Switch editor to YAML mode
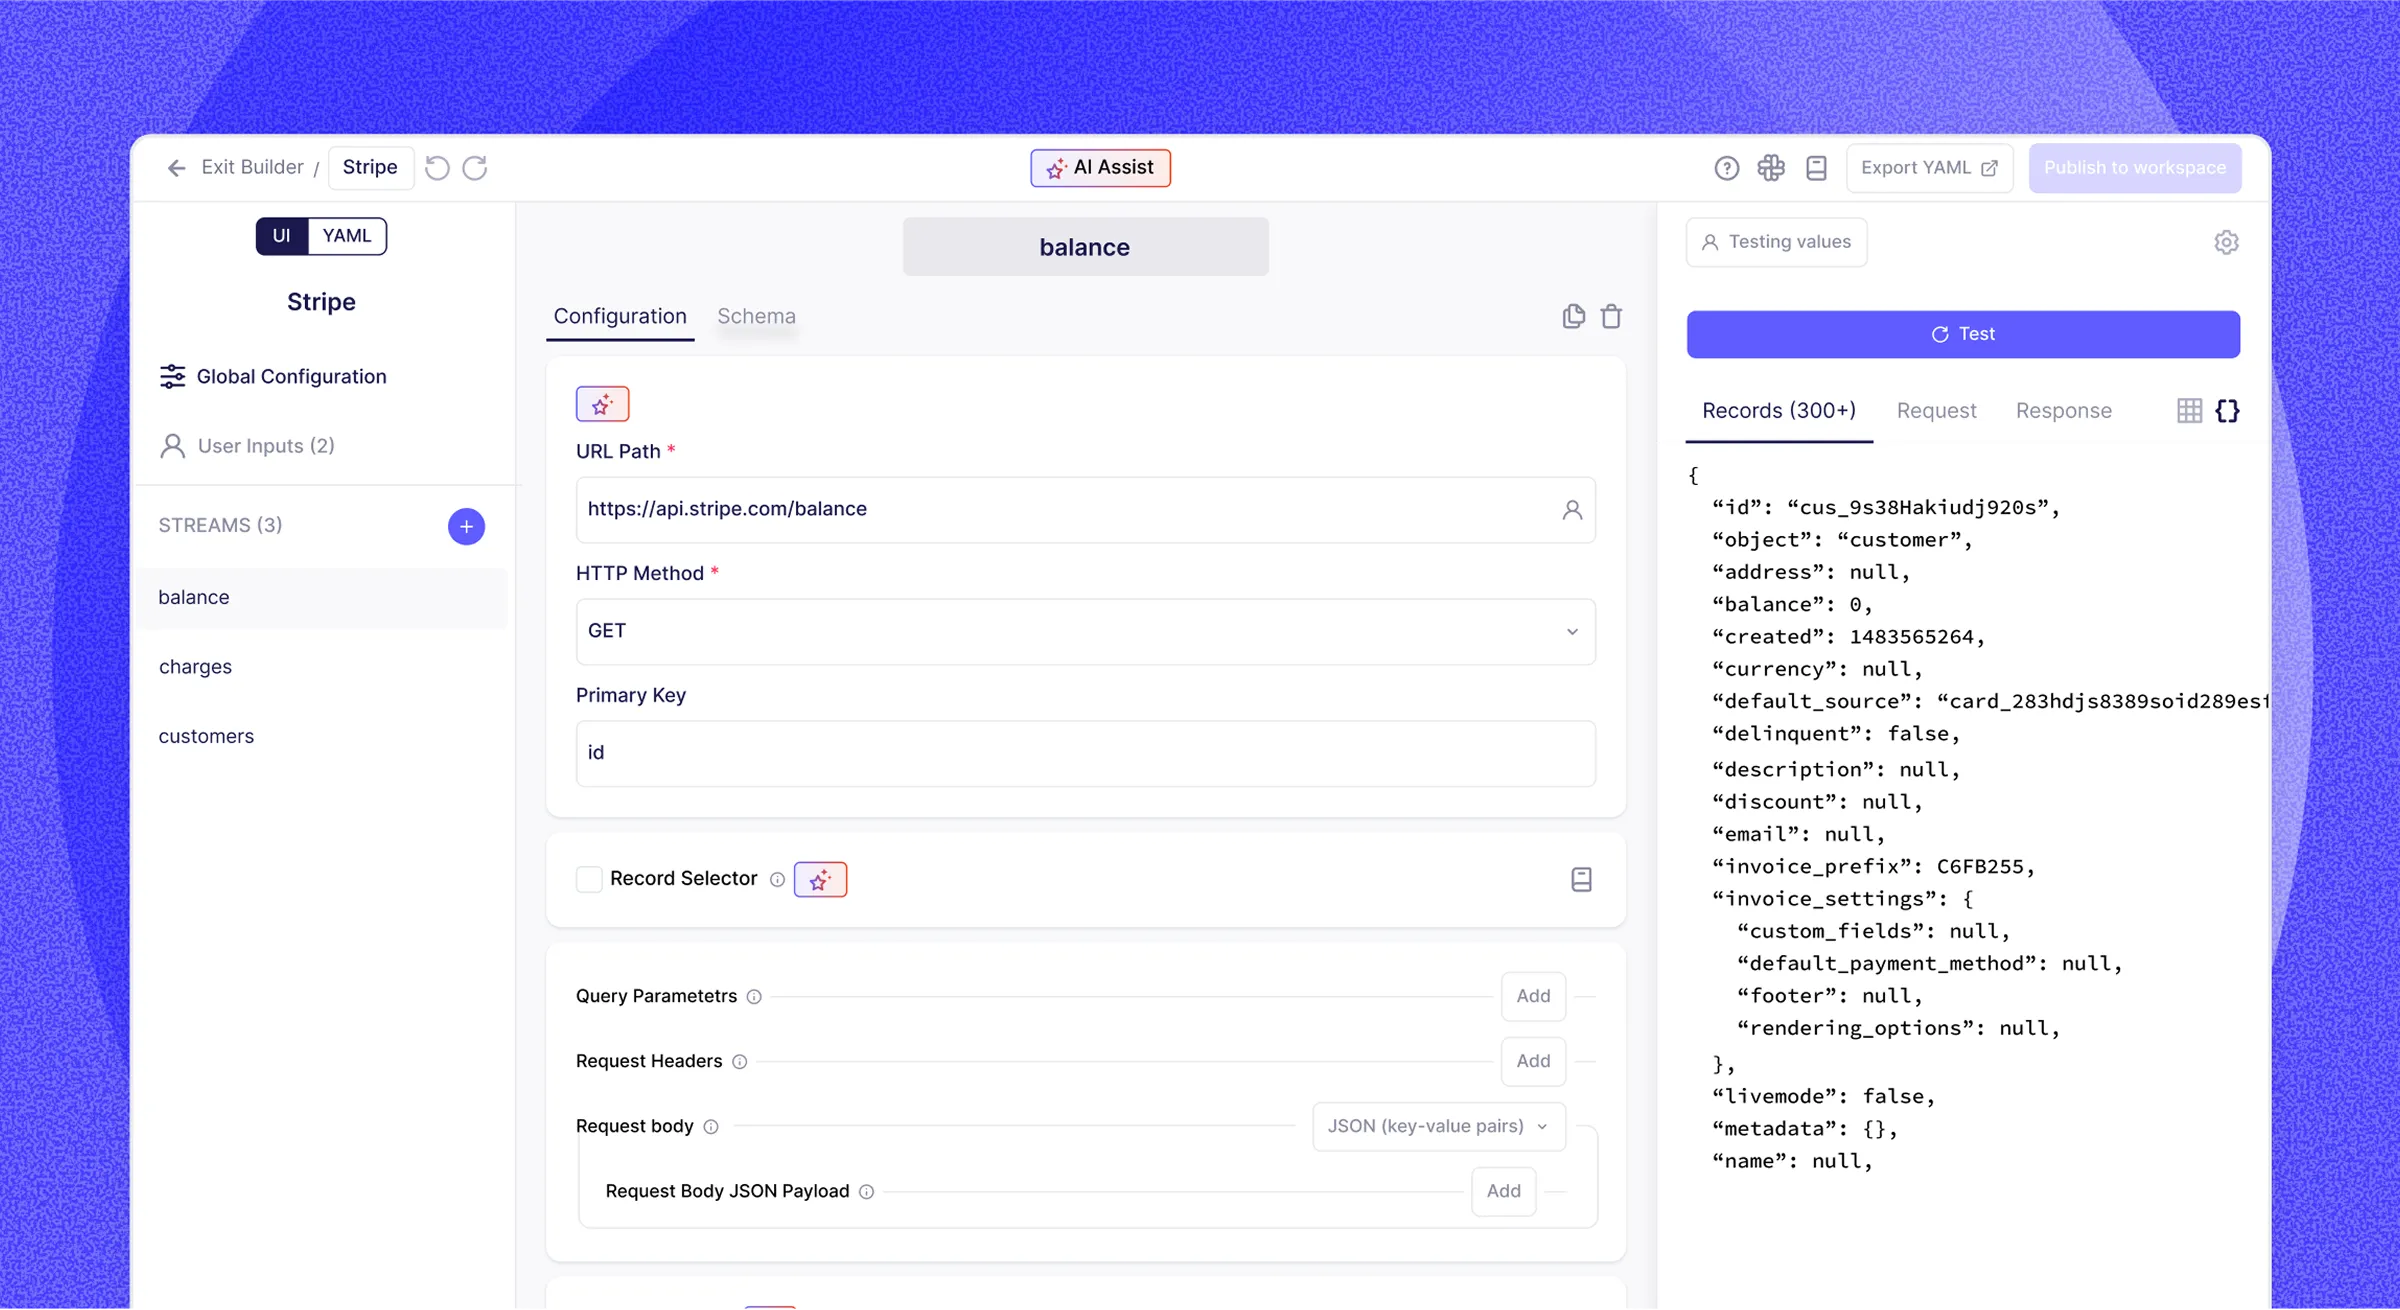 point(346,236)
